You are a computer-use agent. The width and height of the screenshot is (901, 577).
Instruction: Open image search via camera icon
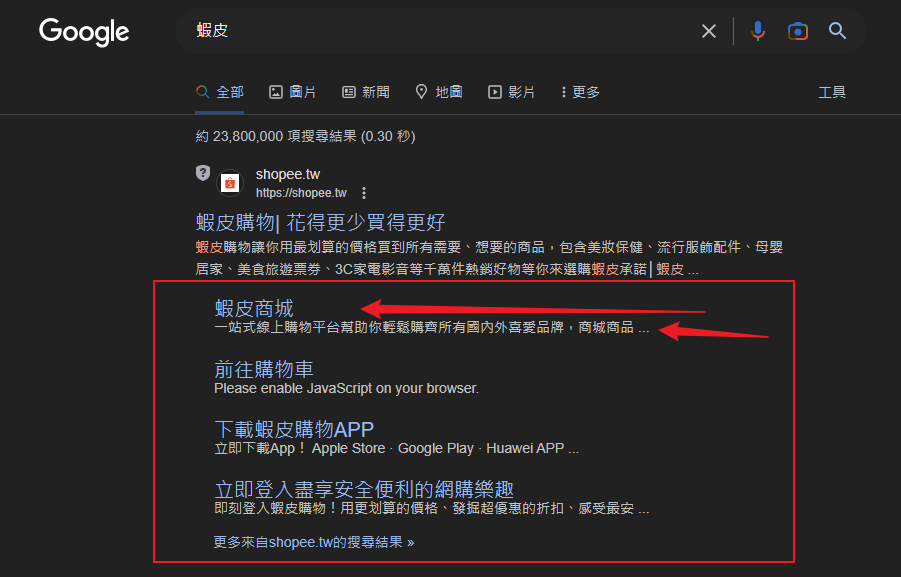pyautogui.click(x=798, y=31)
